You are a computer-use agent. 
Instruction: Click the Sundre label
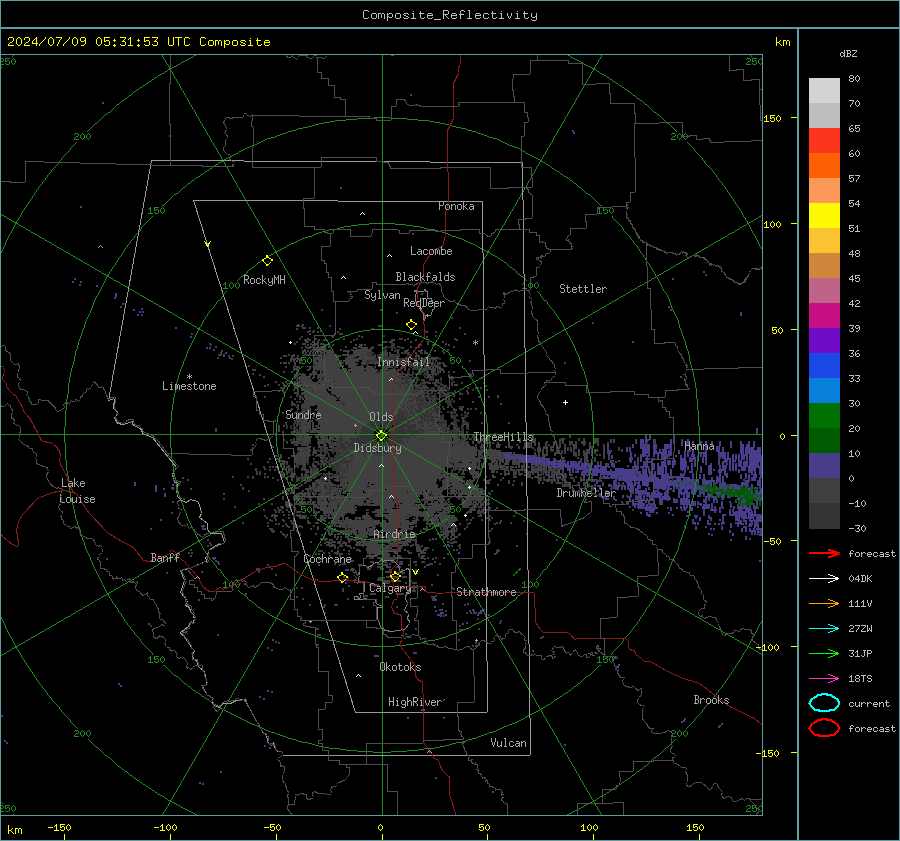click(x=303, y=414)
